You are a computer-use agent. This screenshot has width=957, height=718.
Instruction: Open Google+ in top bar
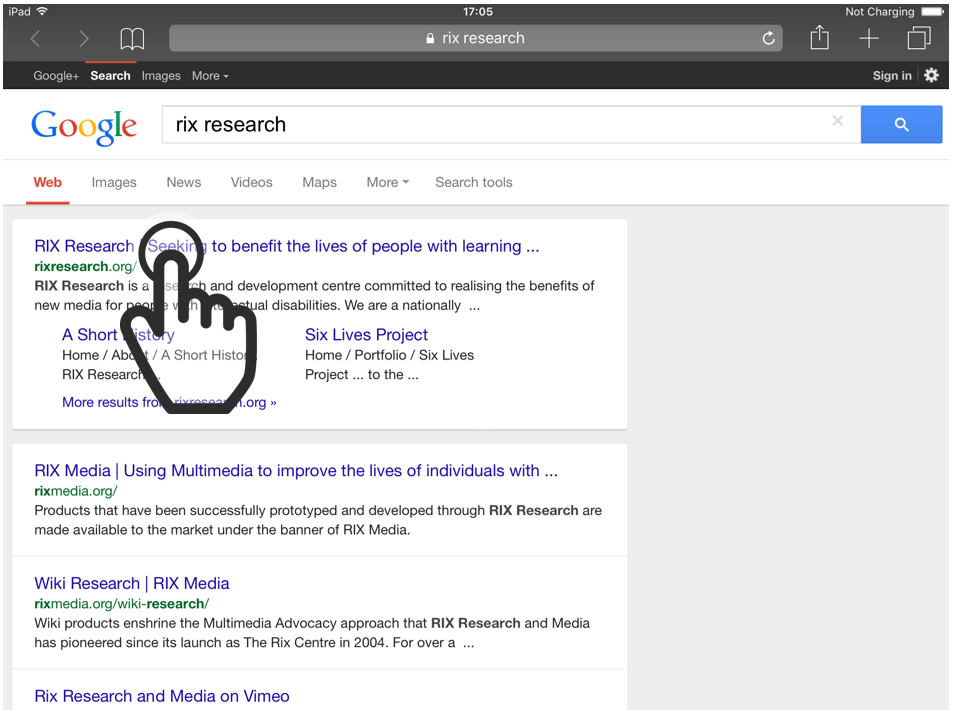pyautogui.click(x=56, y=76)
